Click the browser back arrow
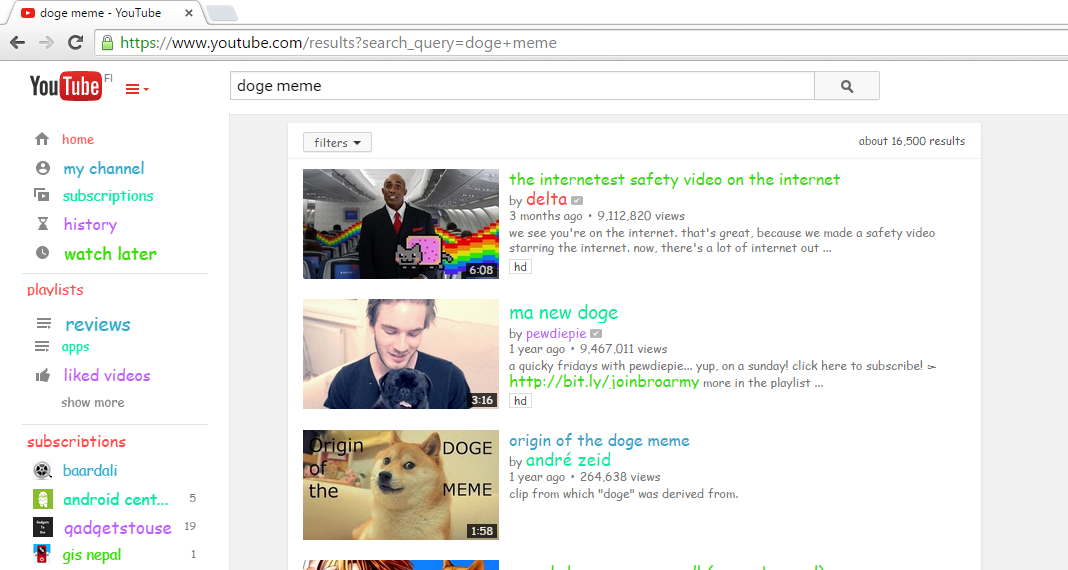 pos(18,43)
